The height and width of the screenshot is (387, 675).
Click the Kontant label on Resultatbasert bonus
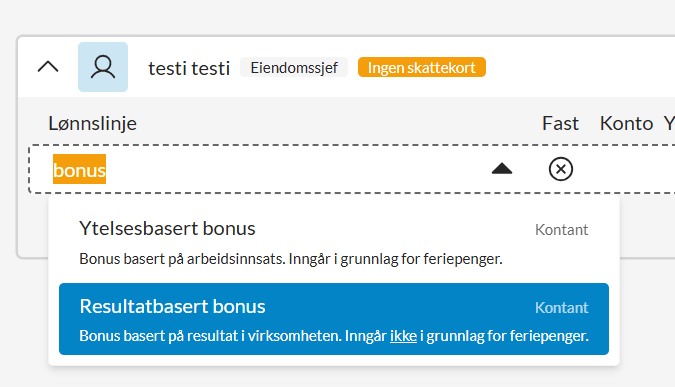coord(561,308)
